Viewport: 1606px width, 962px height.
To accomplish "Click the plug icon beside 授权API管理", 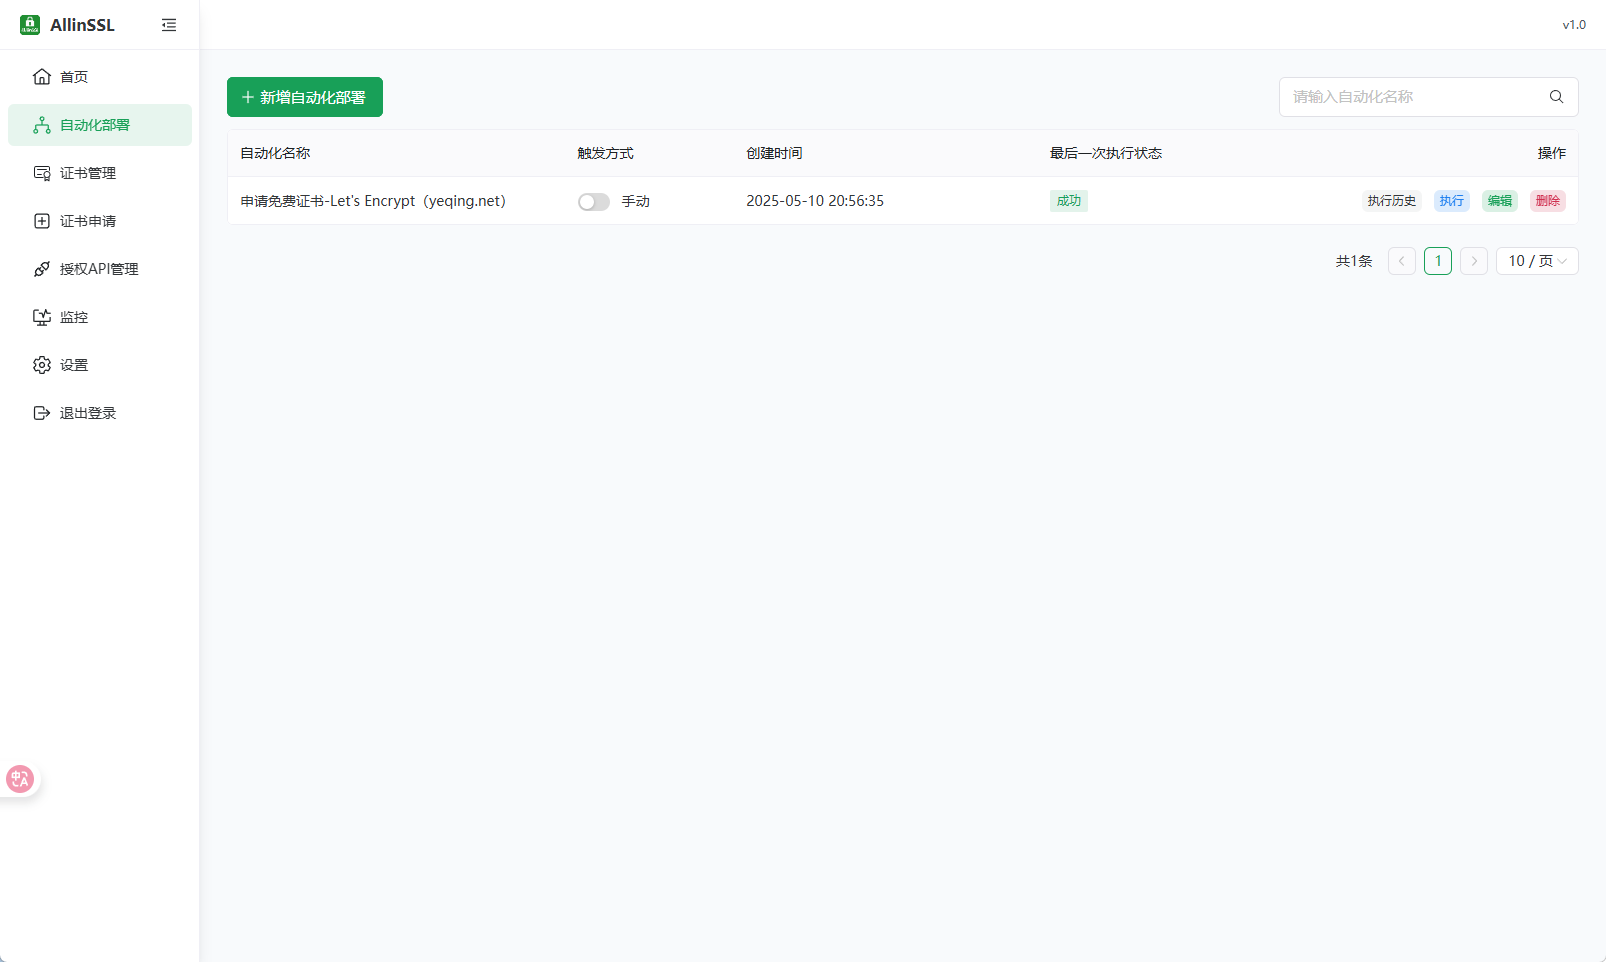I will coord(42,269).
